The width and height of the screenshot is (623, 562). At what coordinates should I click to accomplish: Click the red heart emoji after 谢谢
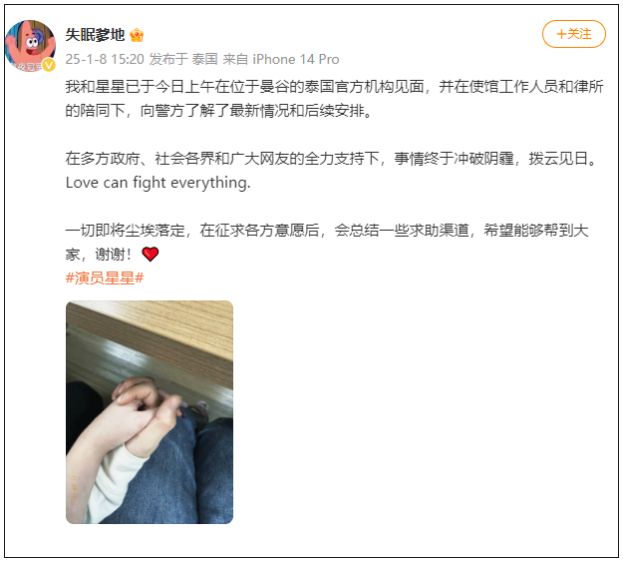click(150, 254)
